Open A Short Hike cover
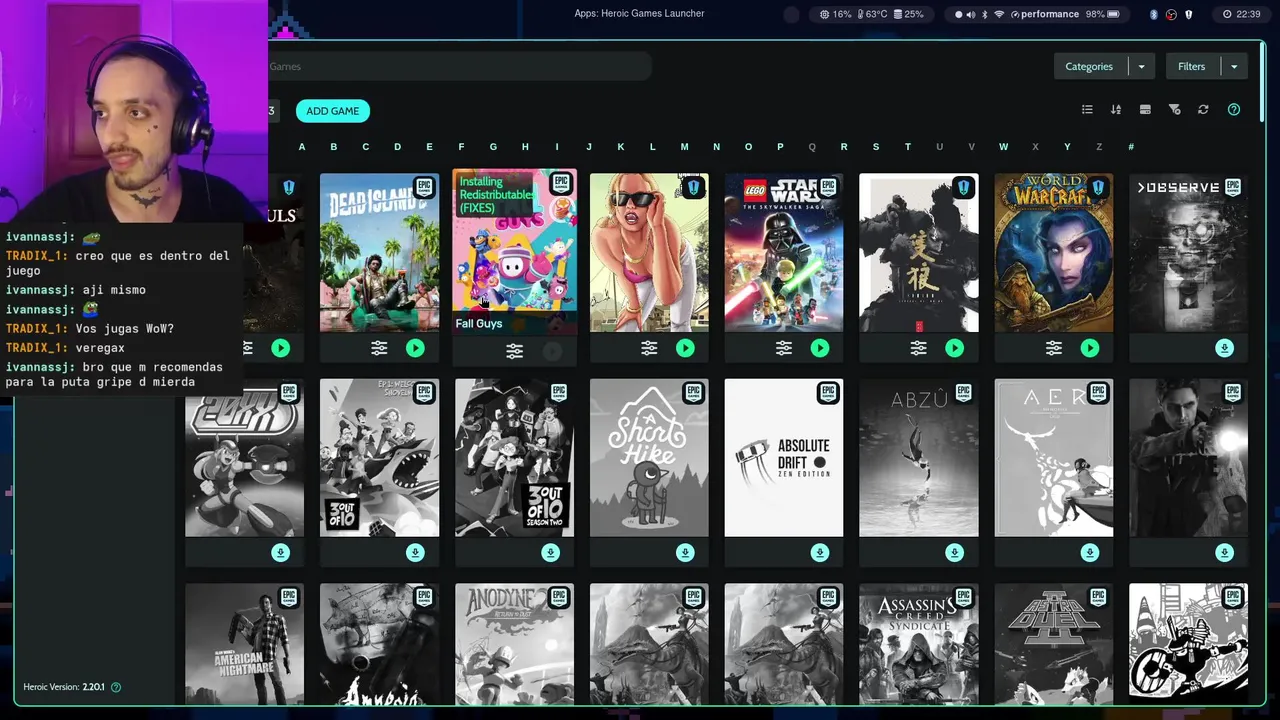1280x720 pixels. (649, 458)
